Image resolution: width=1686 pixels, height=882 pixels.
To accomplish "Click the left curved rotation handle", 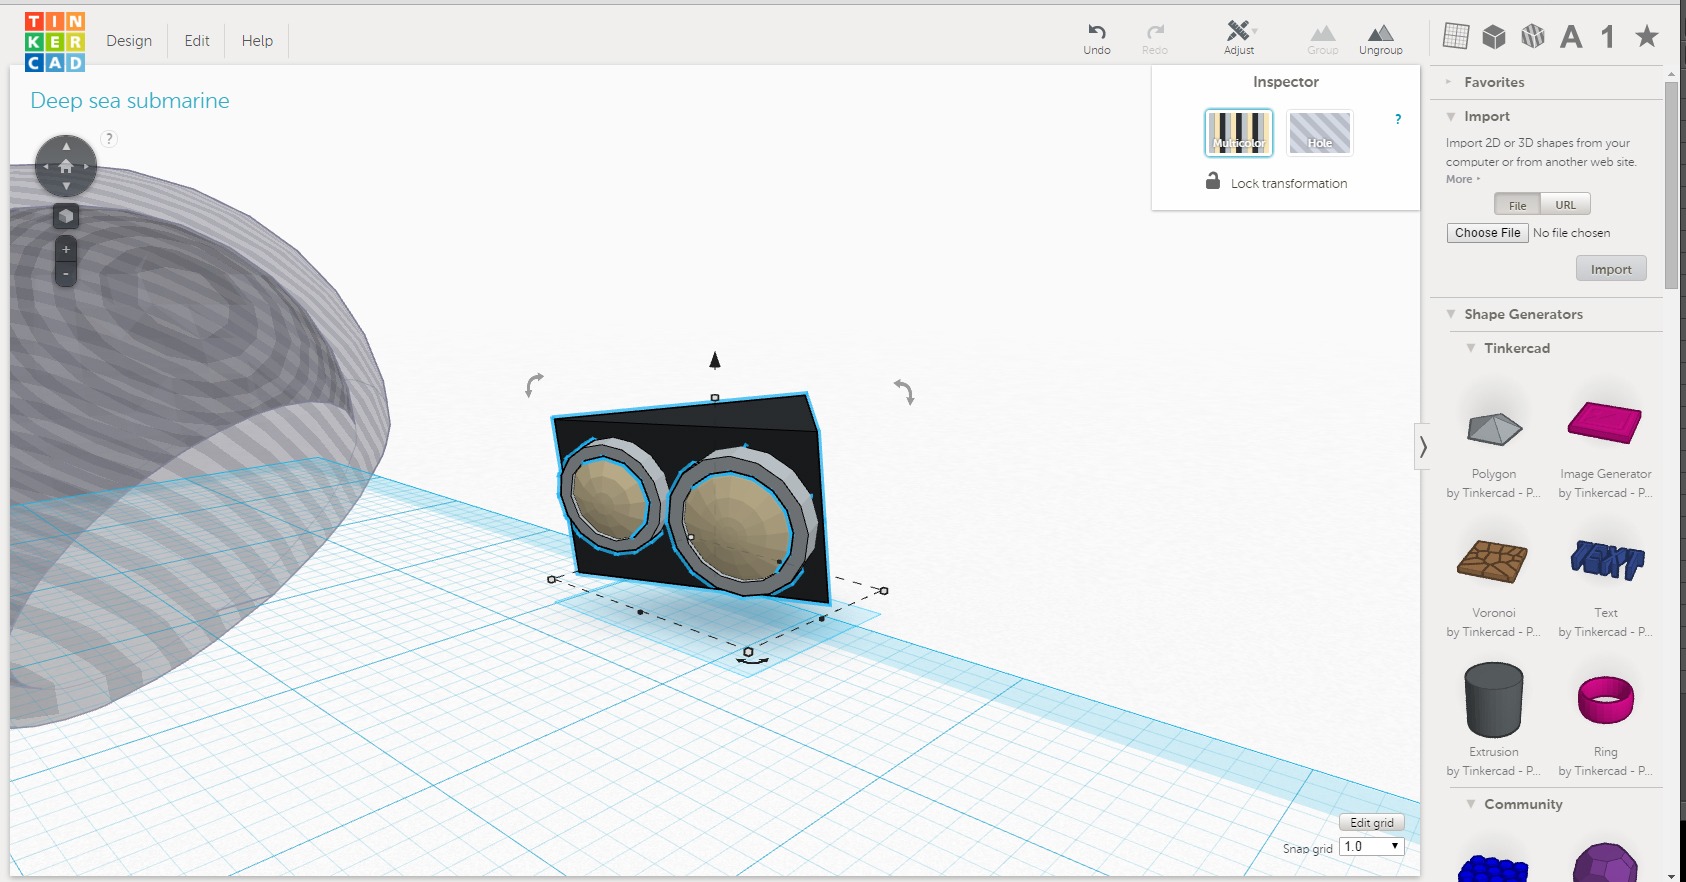I will click(534, 384).
